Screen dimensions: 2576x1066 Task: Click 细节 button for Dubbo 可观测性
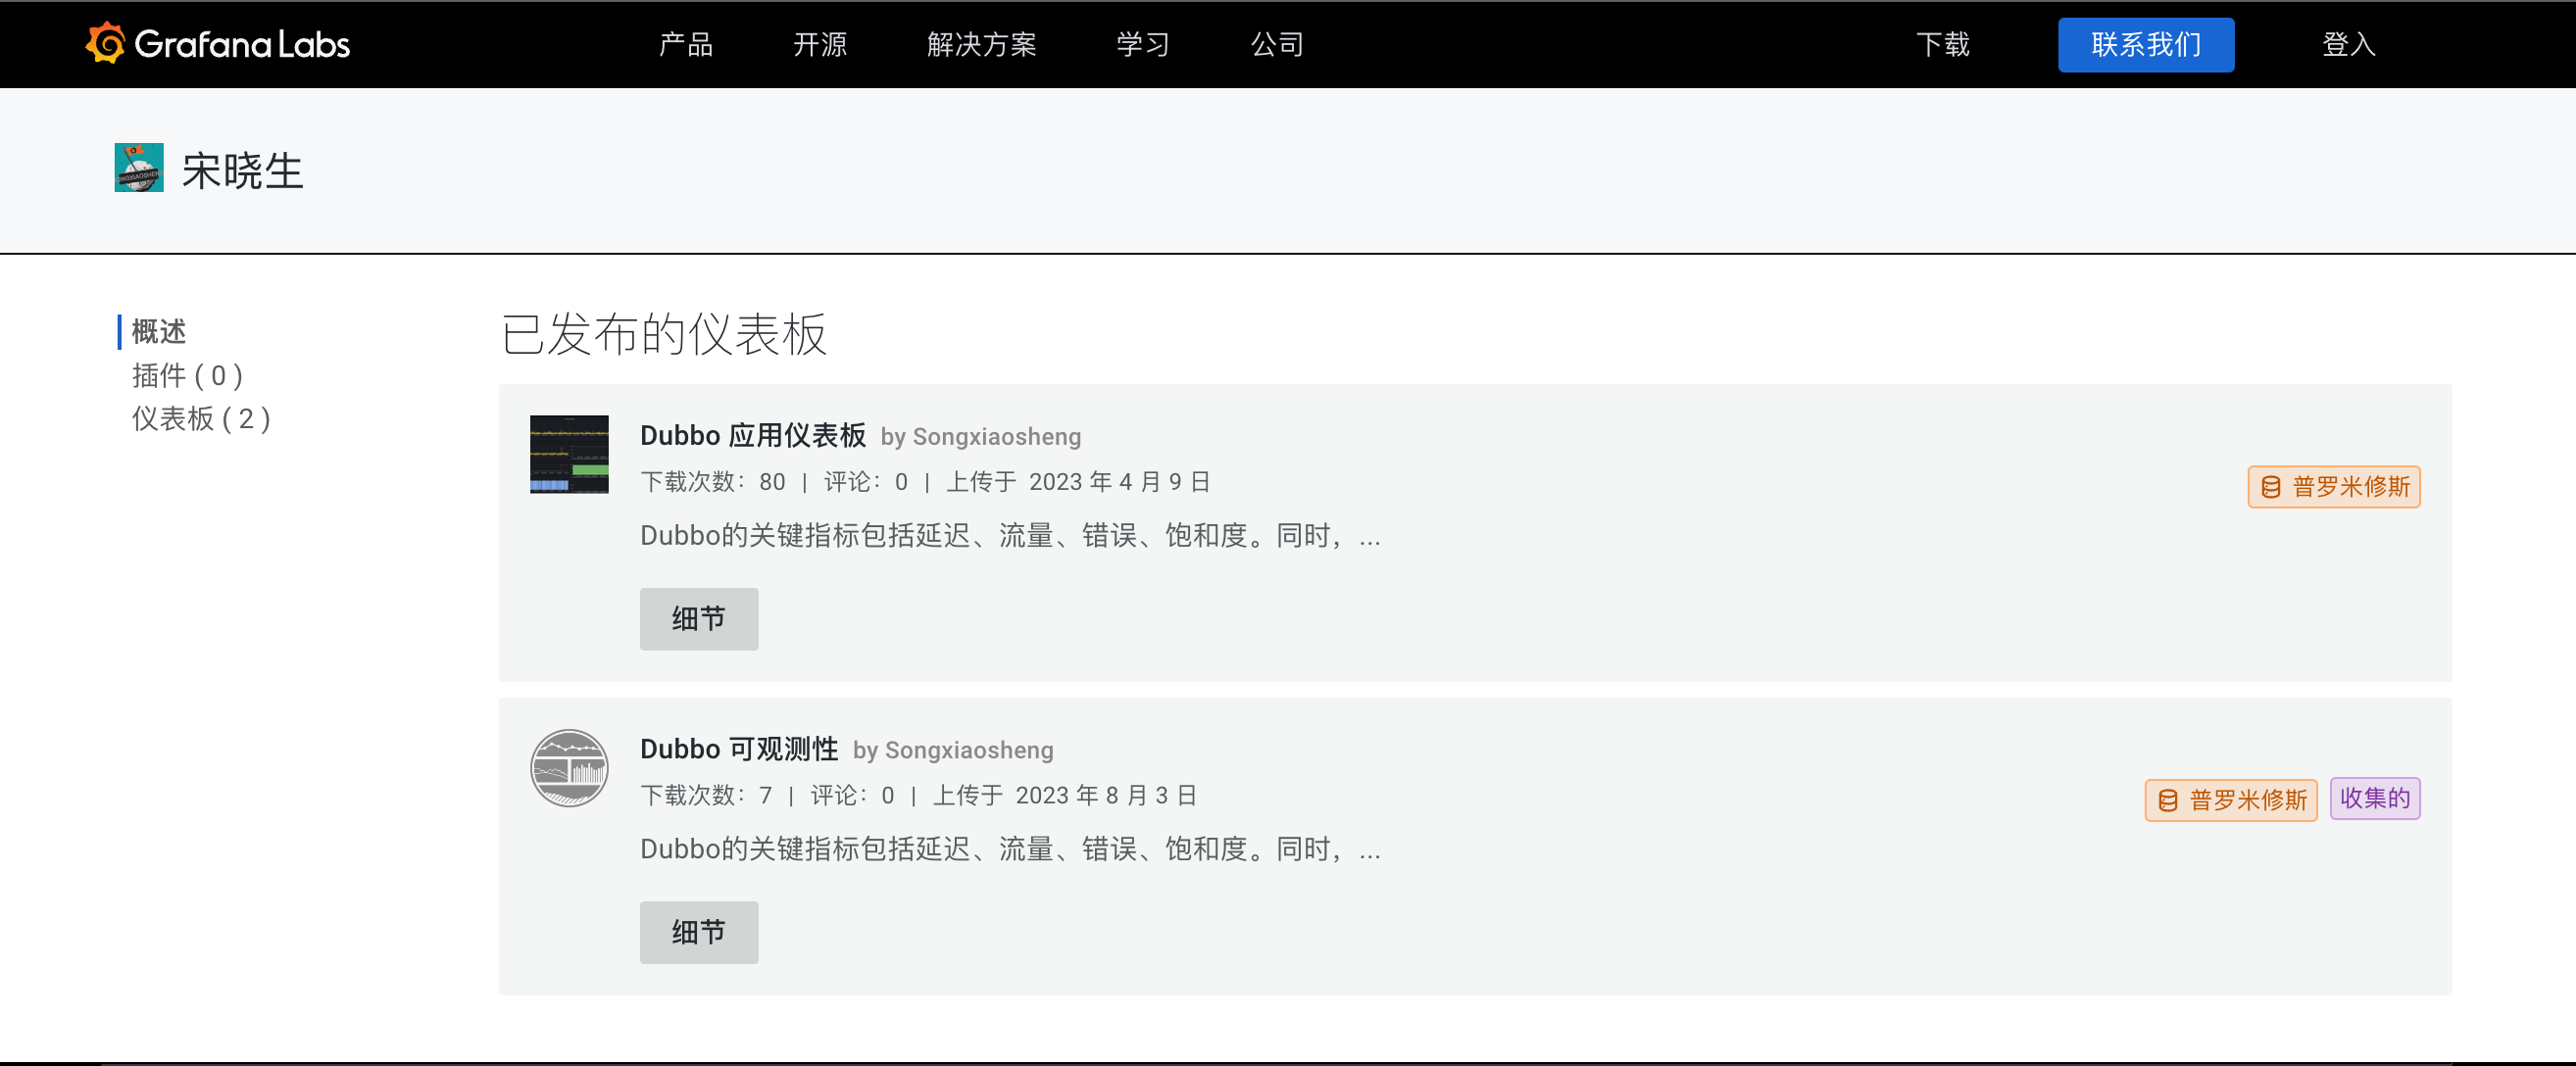pyautogui.click(x=699, y=932)
